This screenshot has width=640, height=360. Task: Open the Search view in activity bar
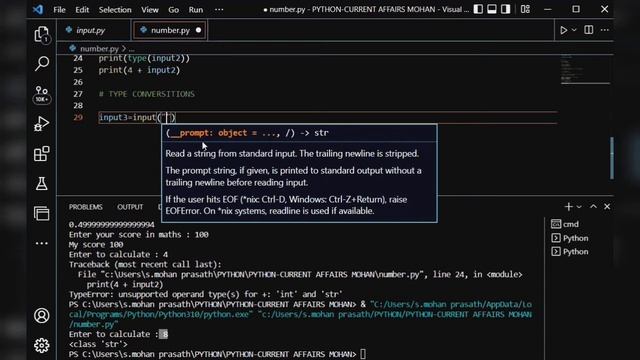pos(42,63)
